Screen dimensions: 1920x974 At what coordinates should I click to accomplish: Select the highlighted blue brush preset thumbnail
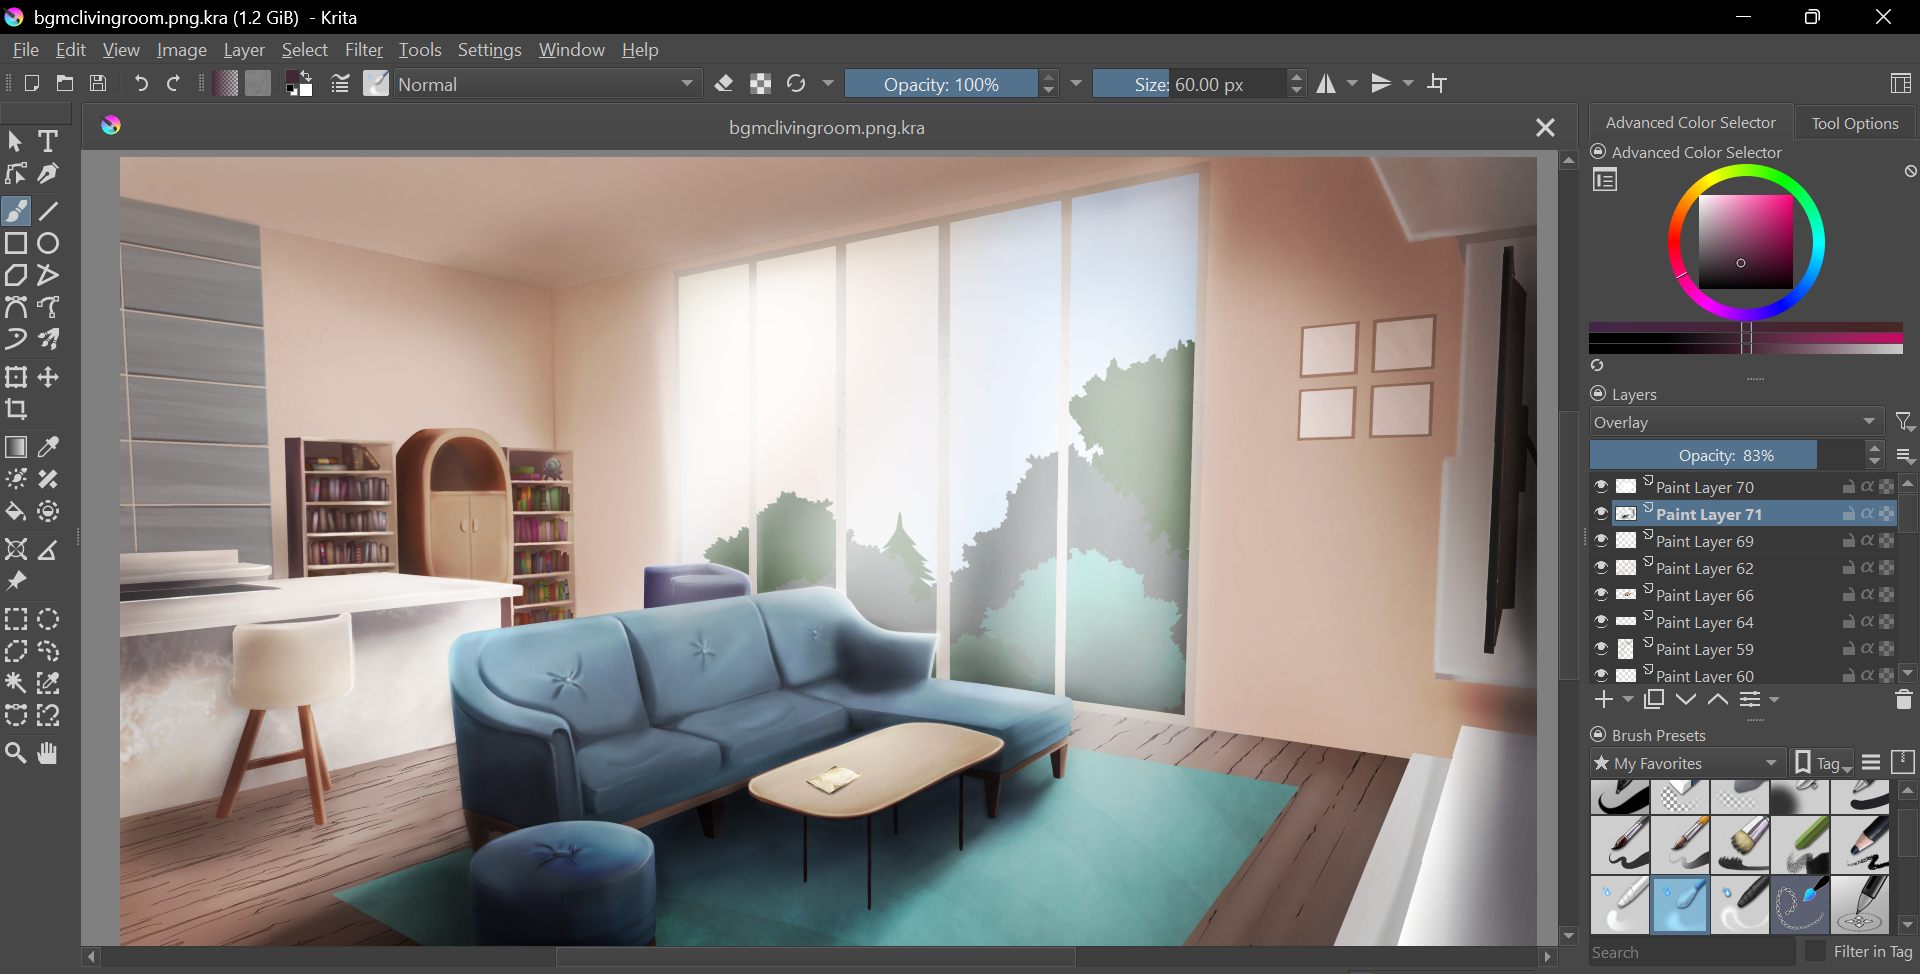pos(1680,905)
